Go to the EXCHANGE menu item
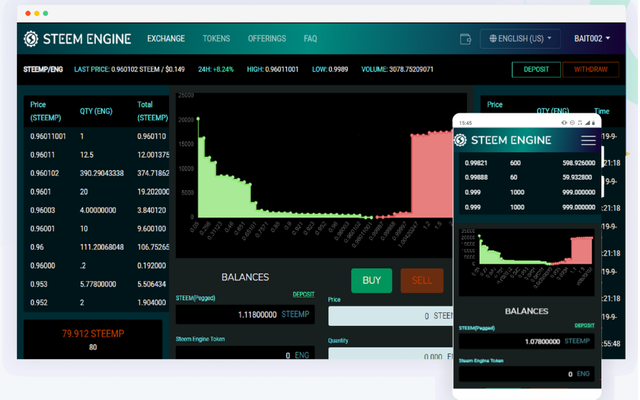Viewport: 640px width, 400px height. point(166,39)
